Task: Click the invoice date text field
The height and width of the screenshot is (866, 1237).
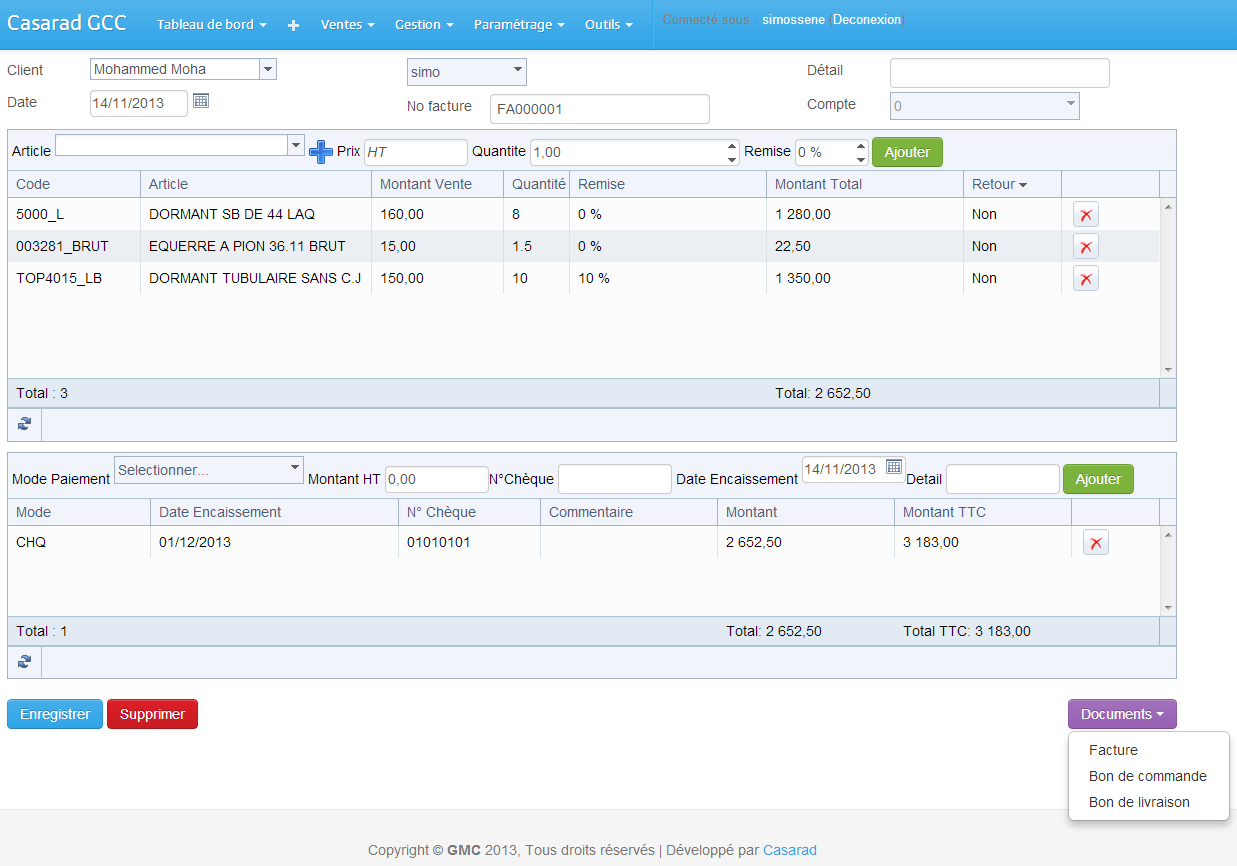Action: point(139,103)
